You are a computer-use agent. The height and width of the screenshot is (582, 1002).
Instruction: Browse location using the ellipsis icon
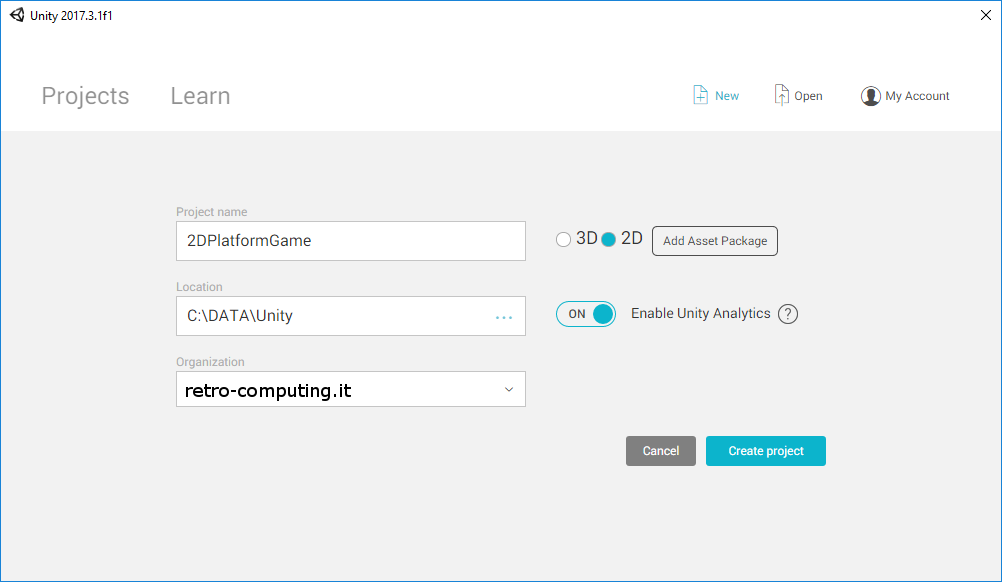504,317
